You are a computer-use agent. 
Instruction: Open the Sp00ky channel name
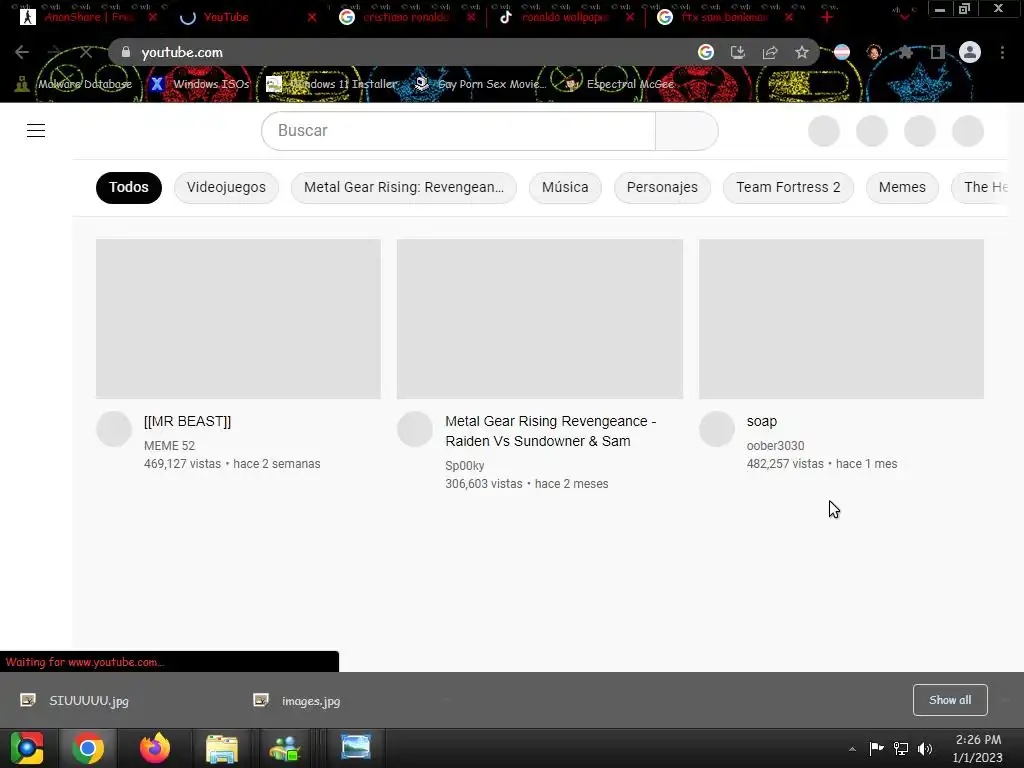[465, 466]
